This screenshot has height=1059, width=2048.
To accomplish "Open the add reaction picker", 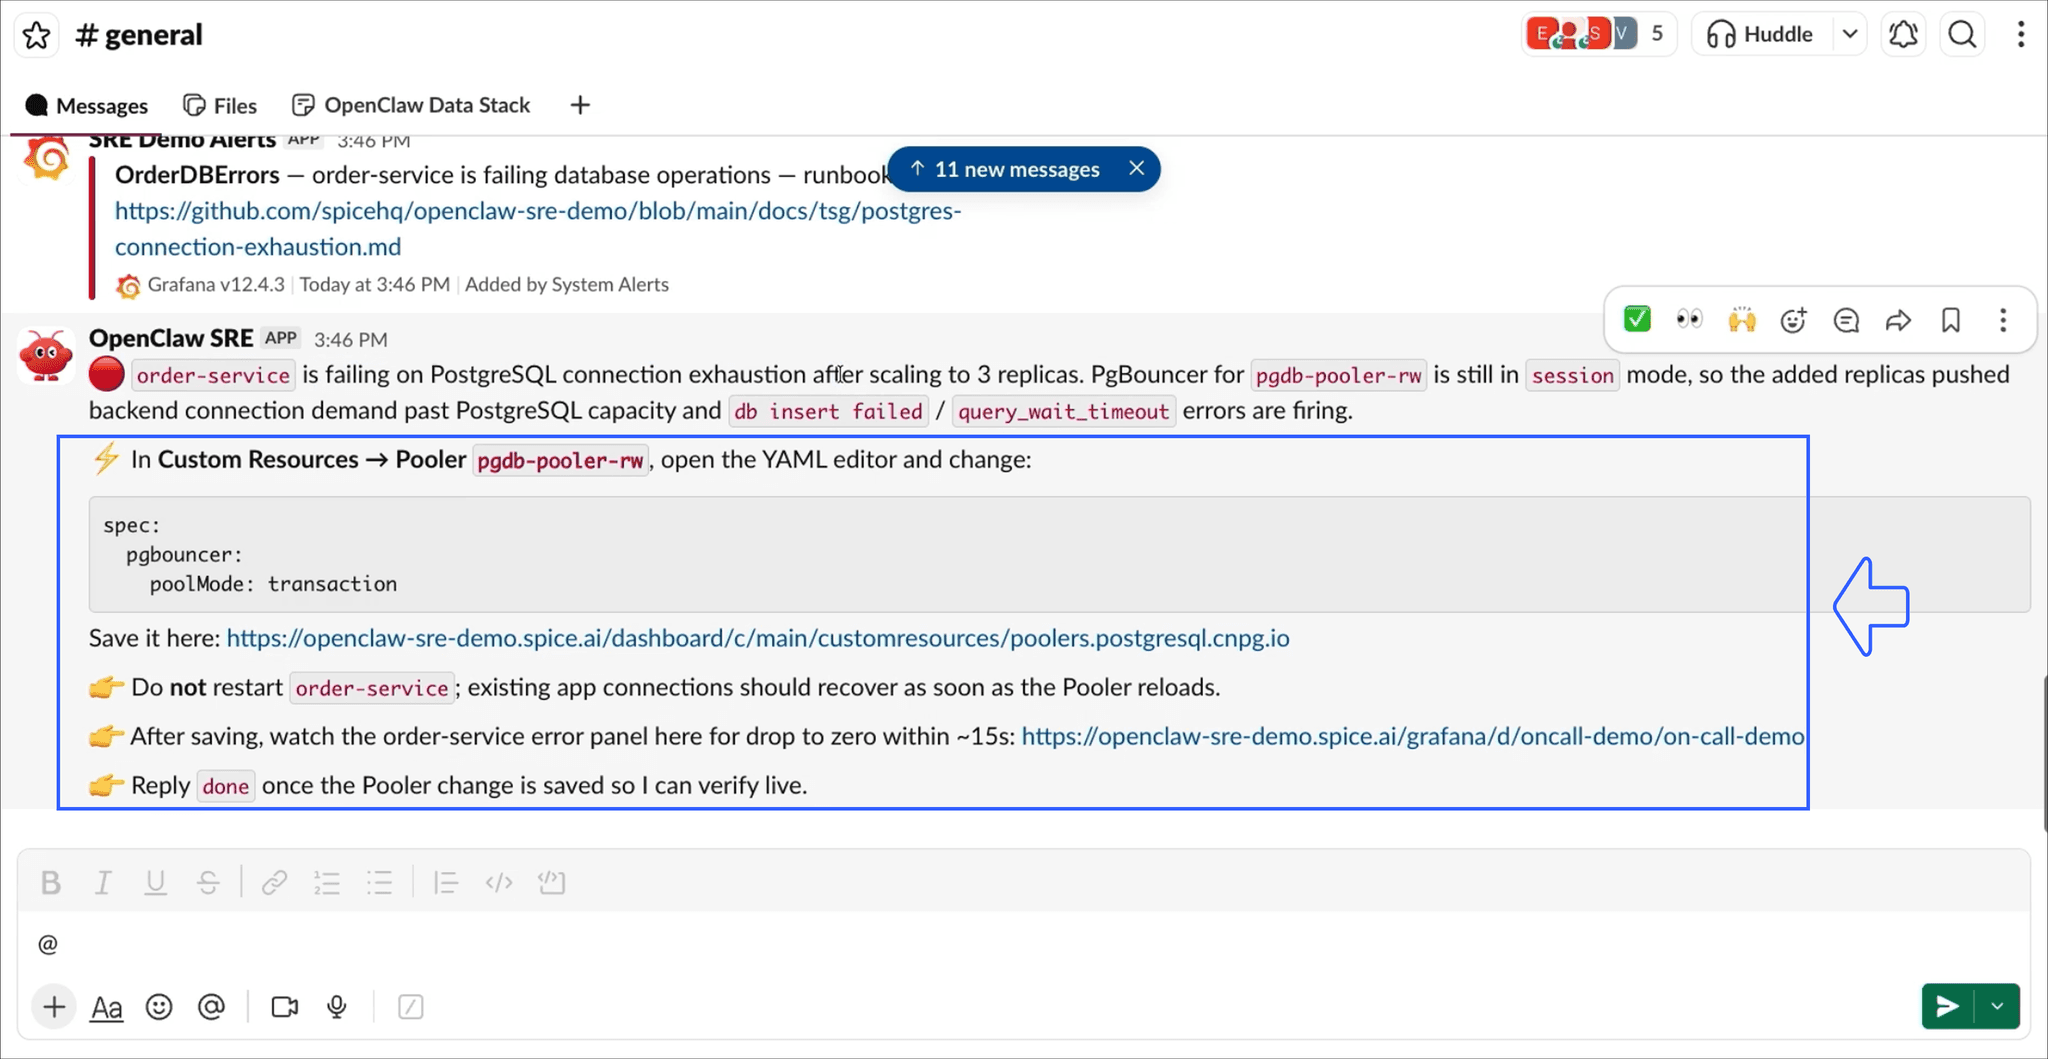I will [x=1794, y=320].
